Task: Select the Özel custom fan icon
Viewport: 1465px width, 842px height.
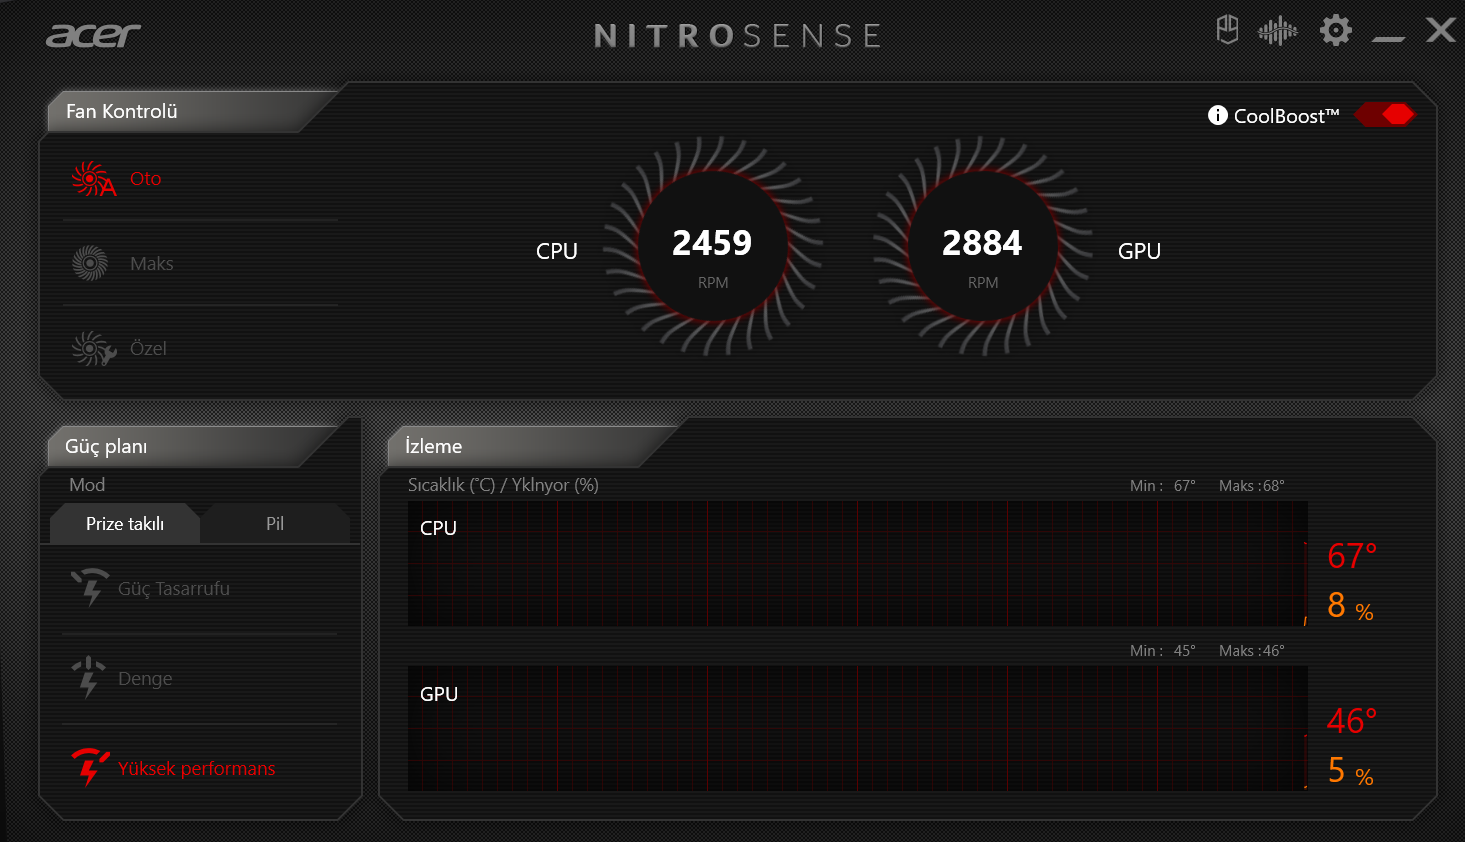Action: (93, 348)
